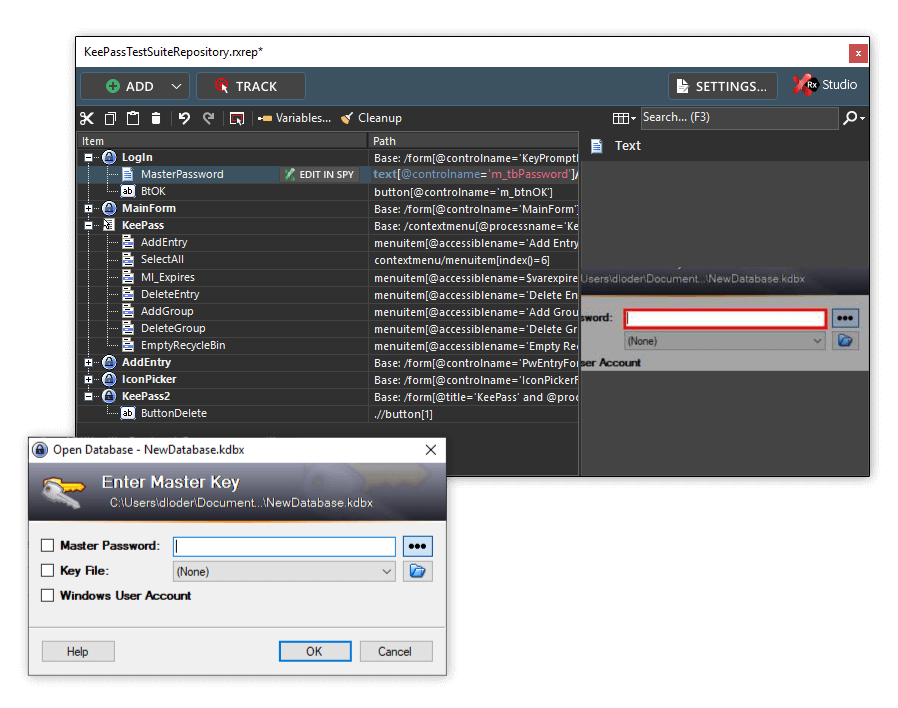Image resolution: width=898 pixels, height=708 pixels.
Task: Click the key file browse folder icon
Action: point(418,571)
